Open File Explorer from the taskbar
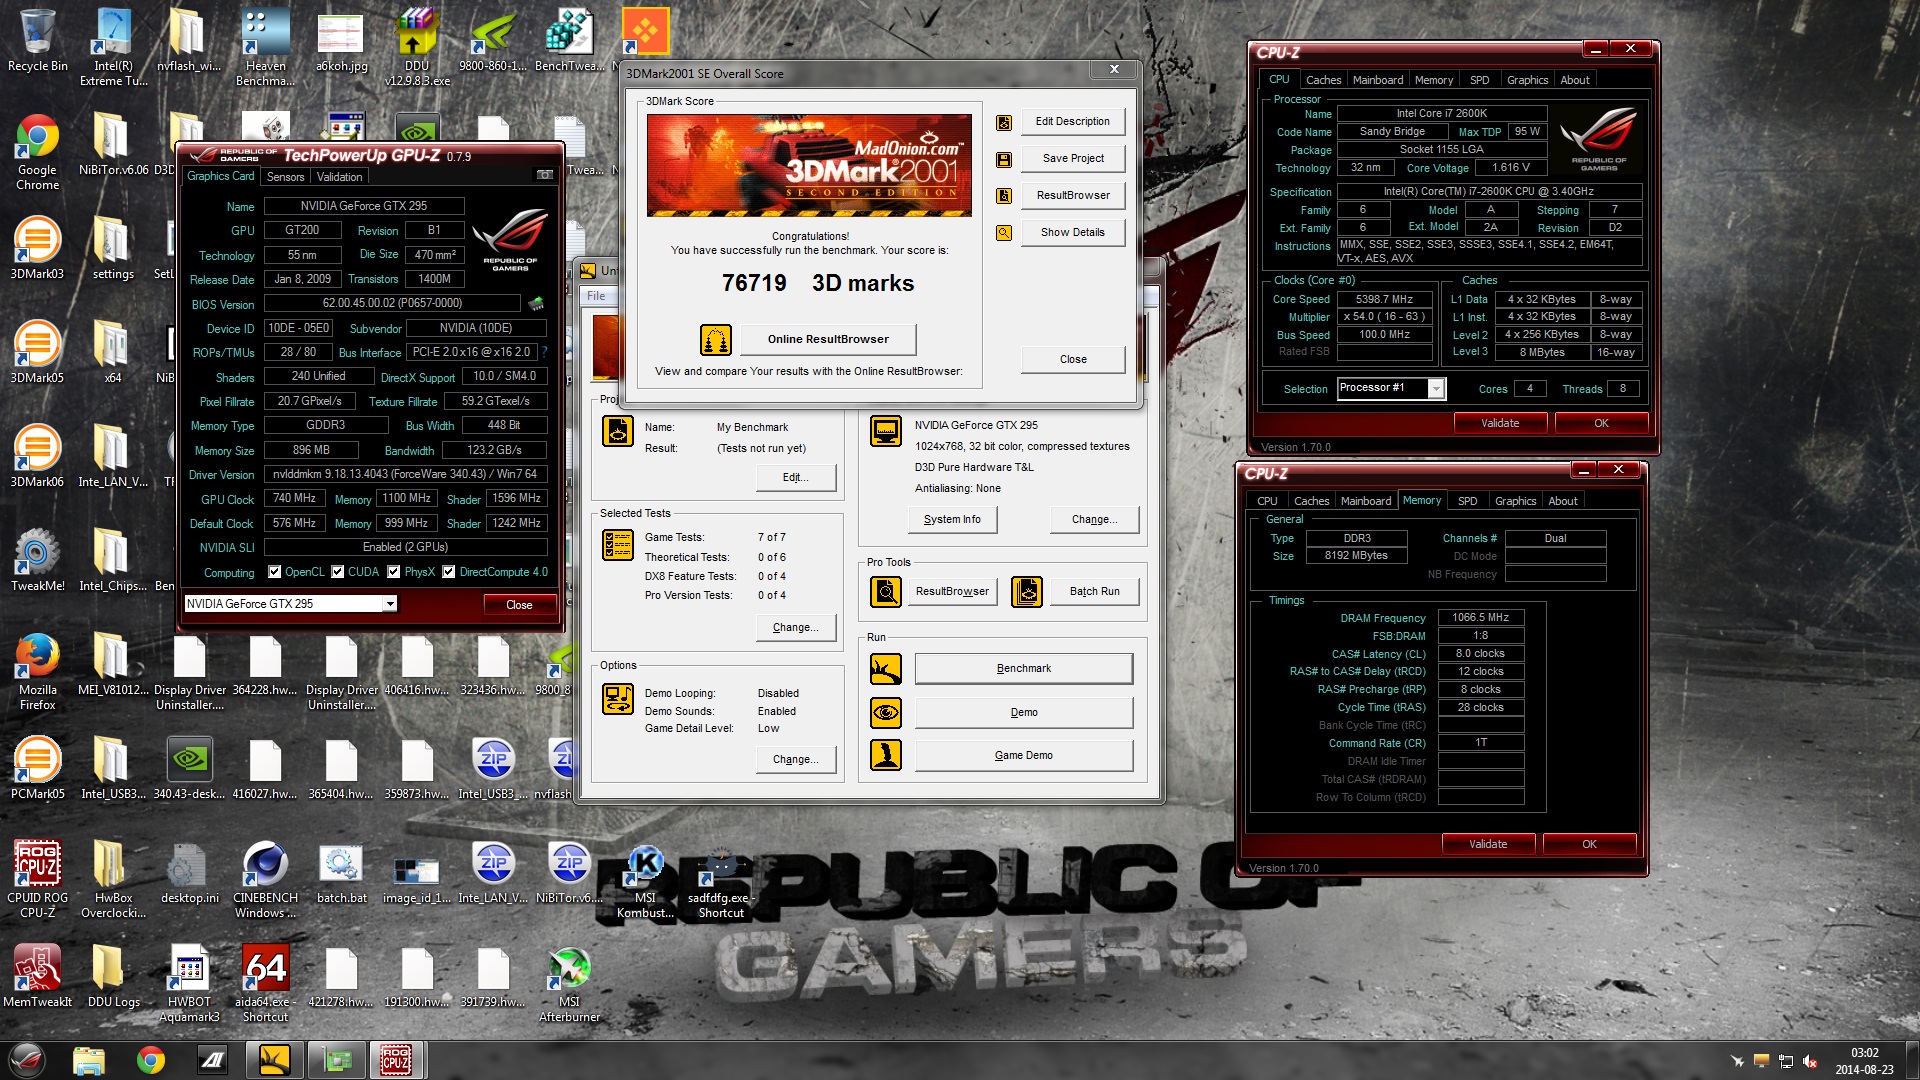This screenshot has width=1920, height=1080. coord(89,1059)
